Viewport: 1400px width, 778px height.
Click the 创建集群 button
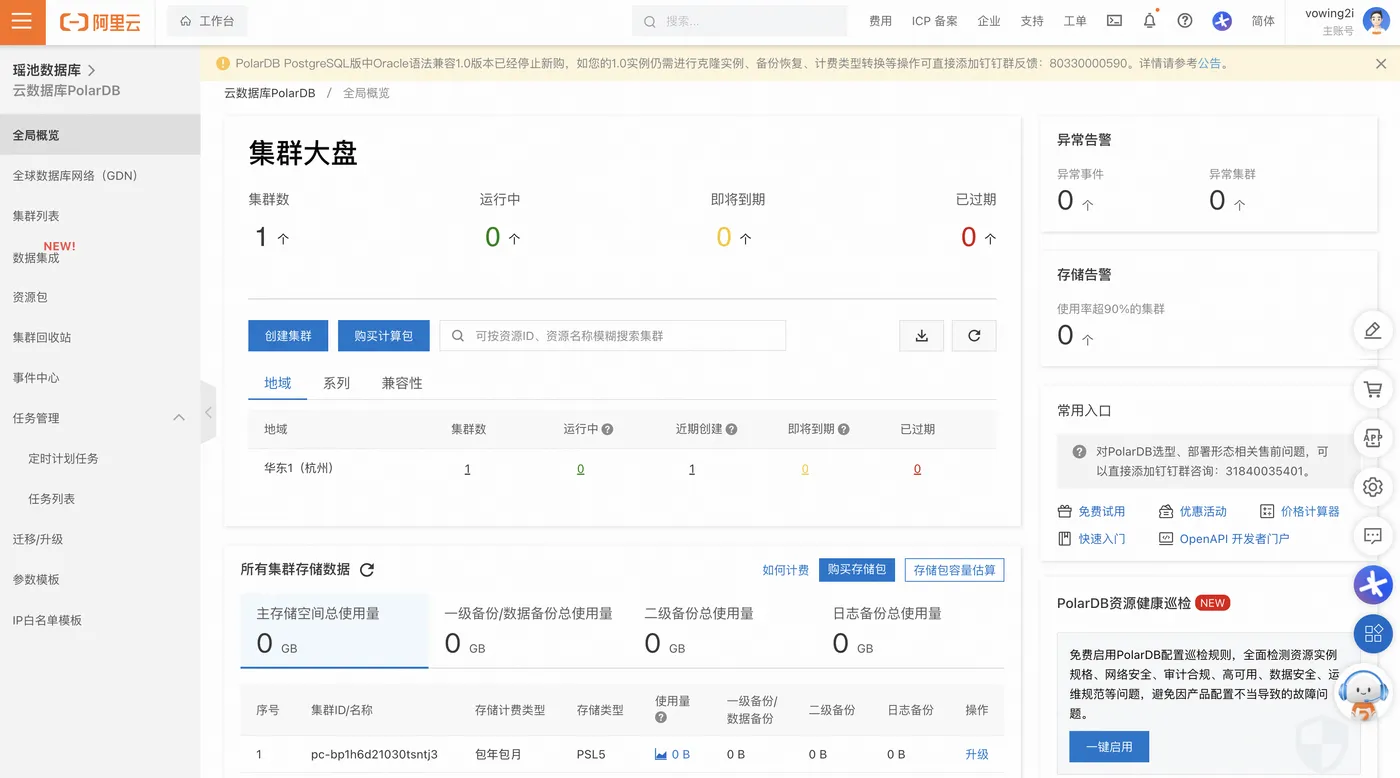pos(288,336)
